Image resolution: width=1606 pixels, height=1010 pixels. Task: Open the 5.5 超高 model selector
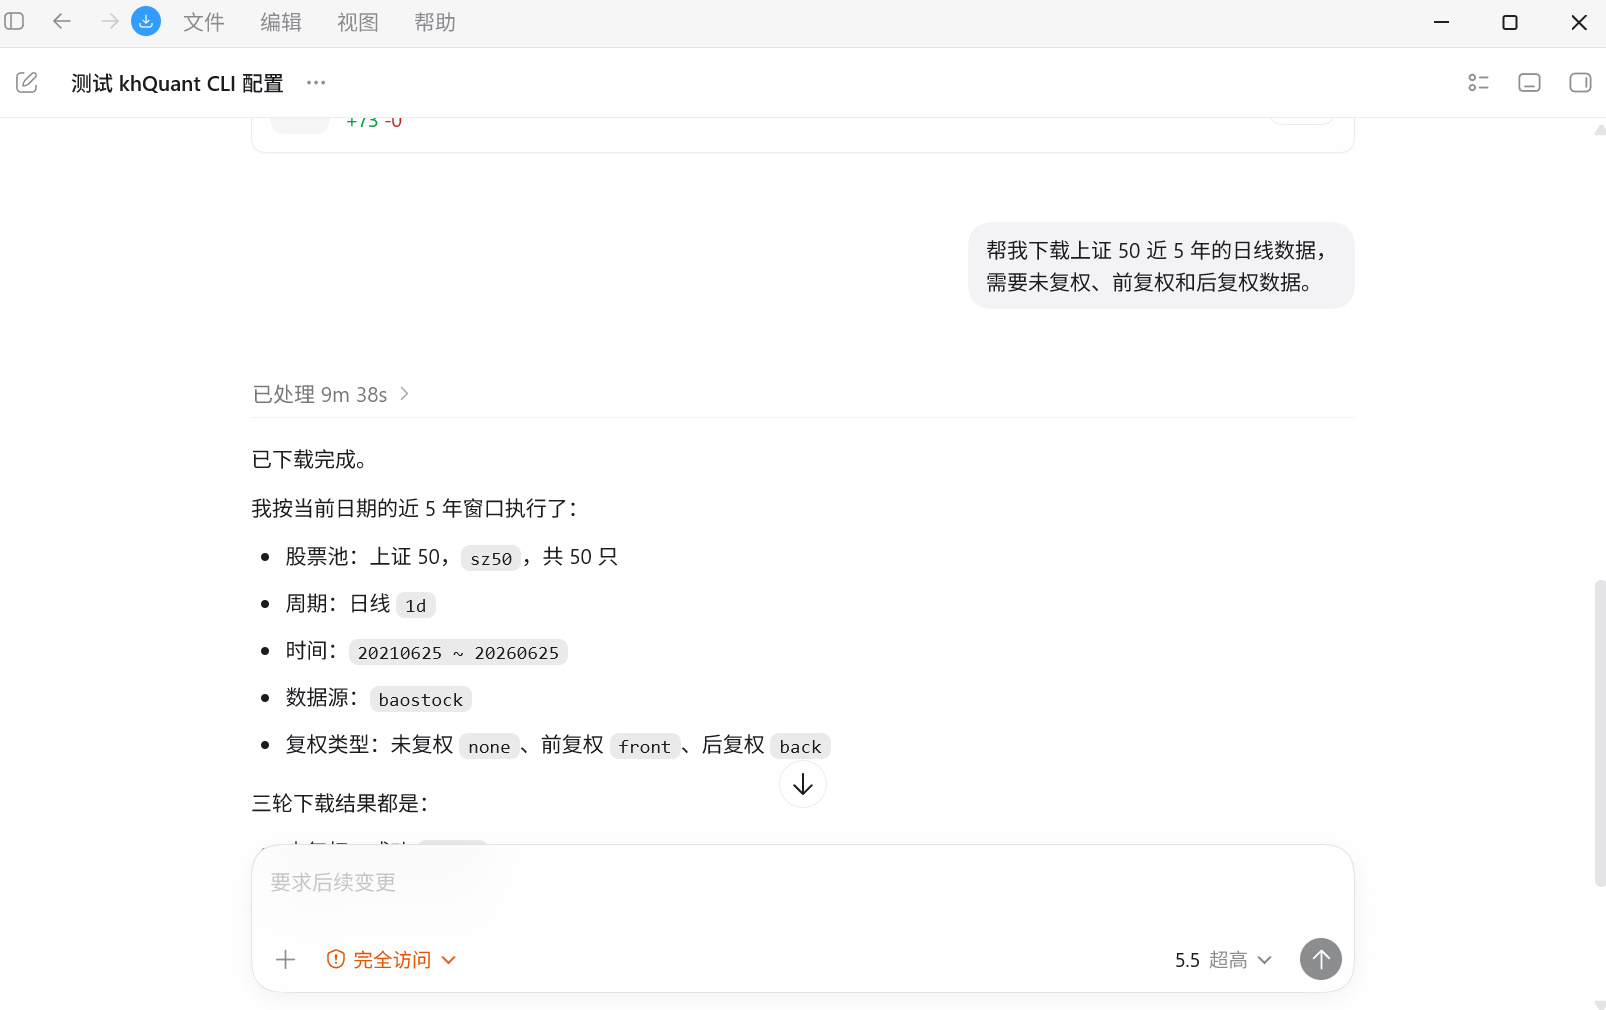[1223, 960]
